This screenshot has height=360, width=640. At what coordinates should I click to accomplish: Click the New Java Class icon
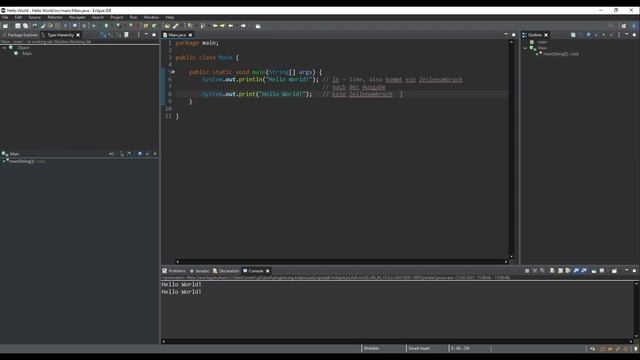click(154, 26)
